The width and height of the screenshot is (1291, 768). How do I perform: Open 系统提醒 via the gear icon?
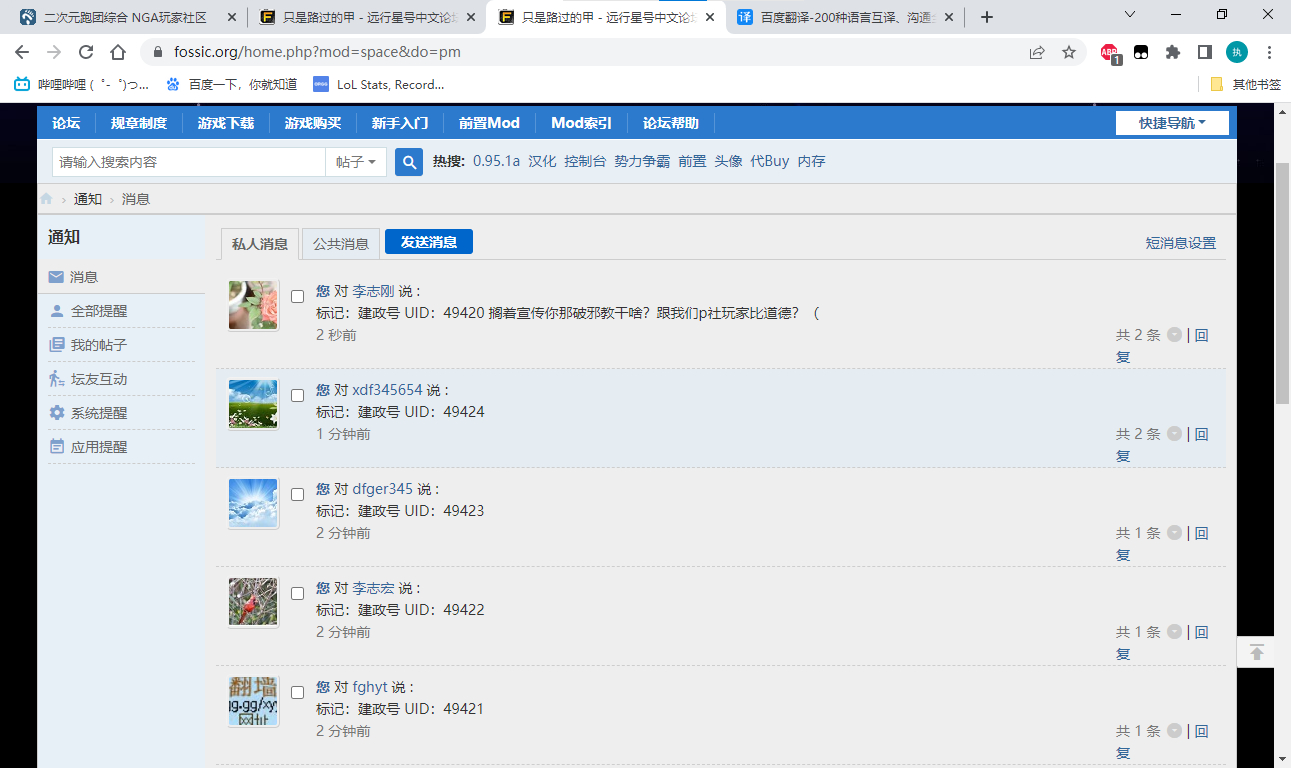tap(57, 412)
